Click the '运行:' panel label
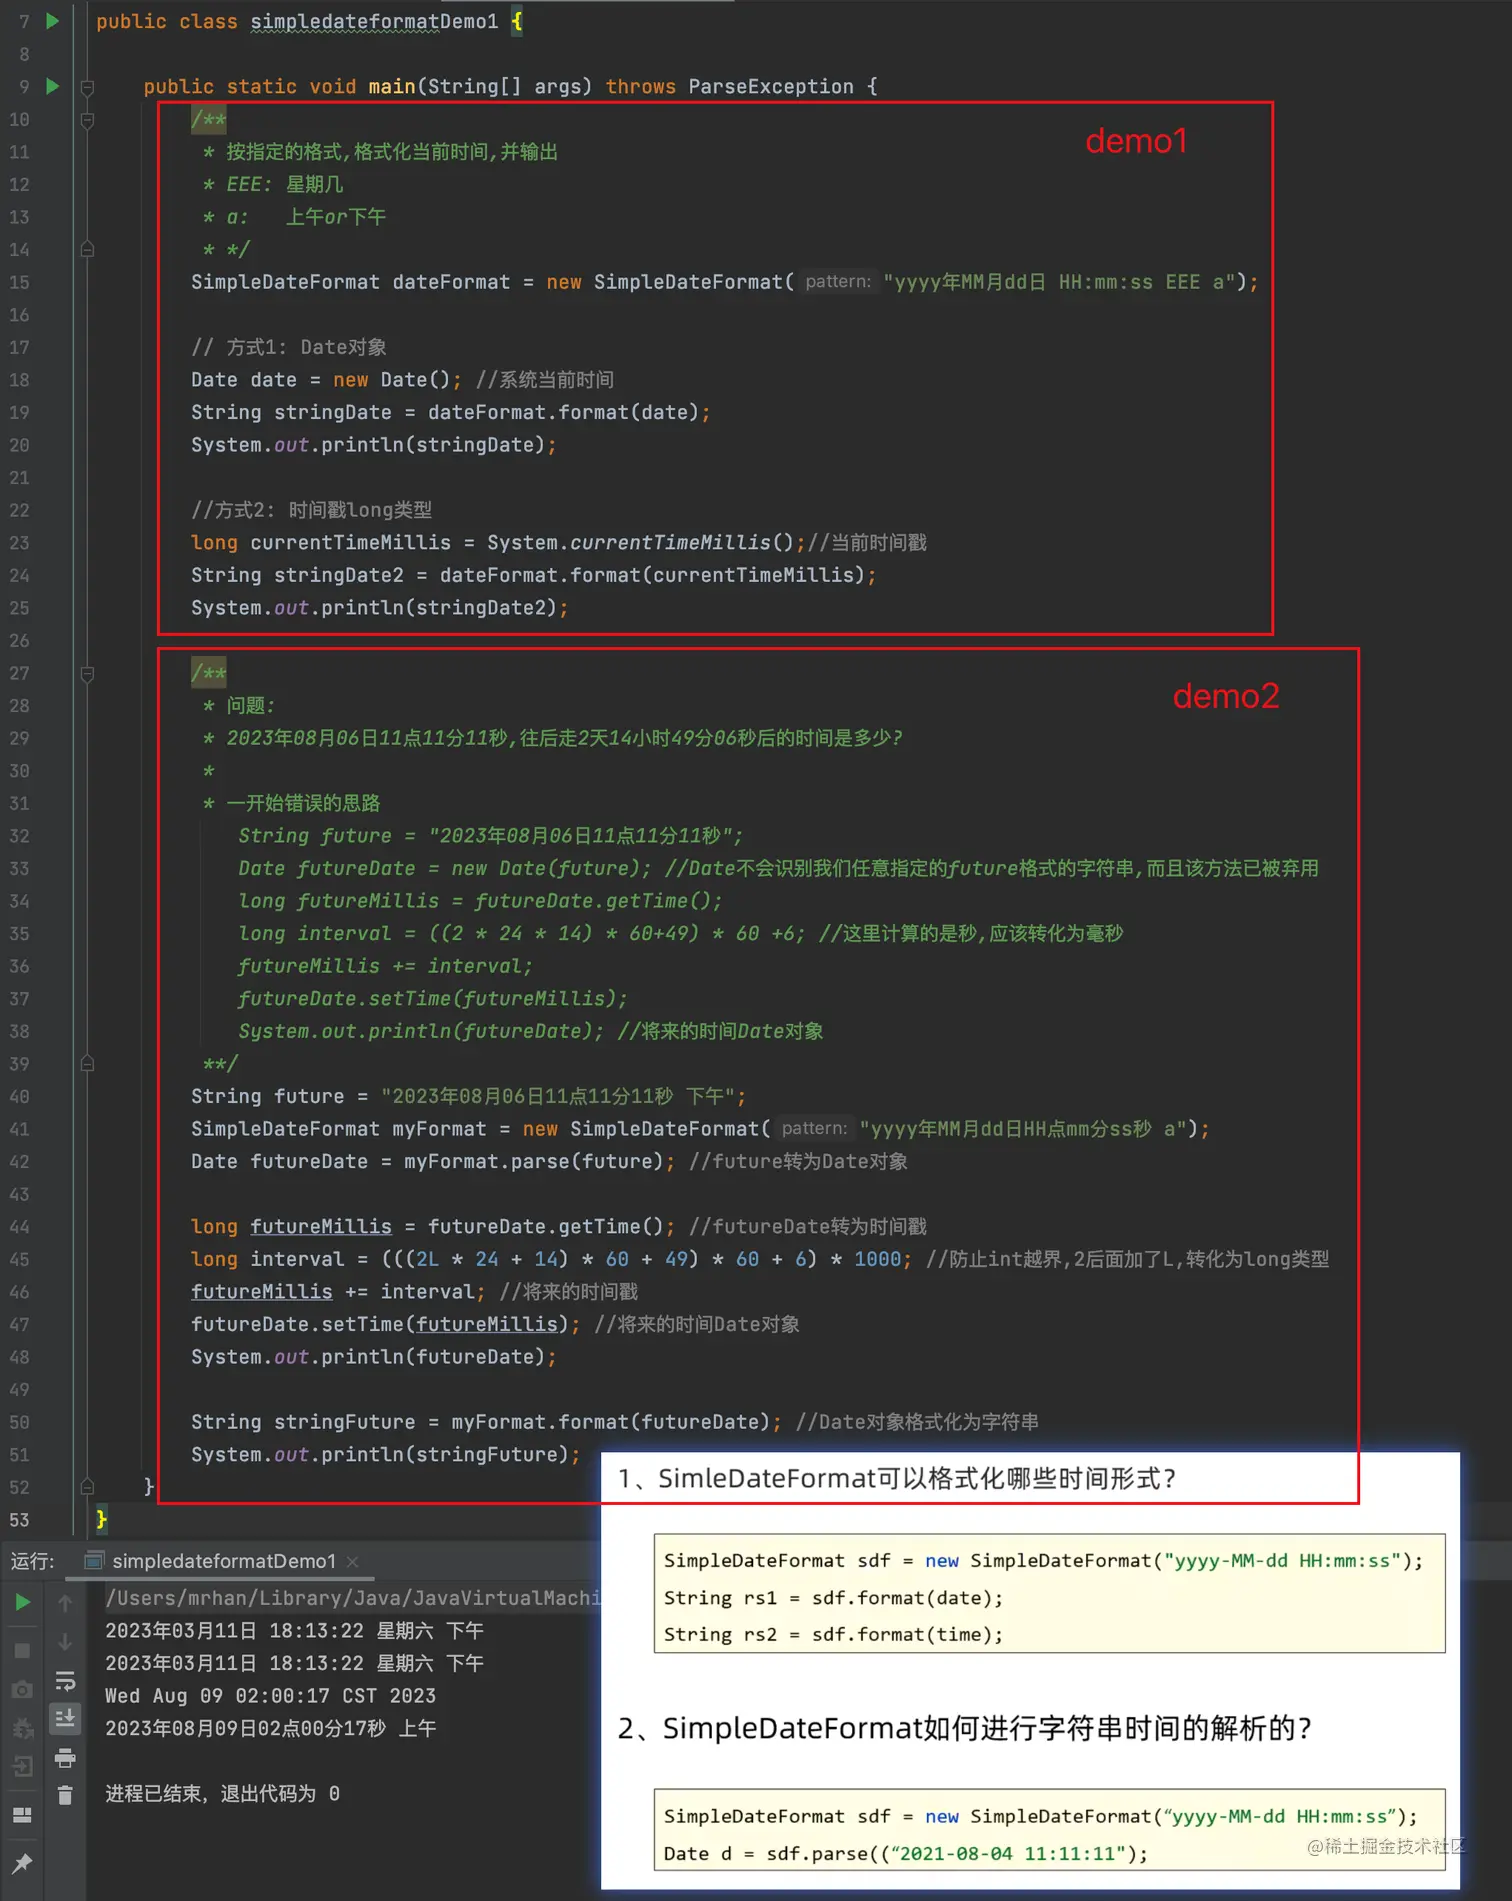 [32, 1561]
